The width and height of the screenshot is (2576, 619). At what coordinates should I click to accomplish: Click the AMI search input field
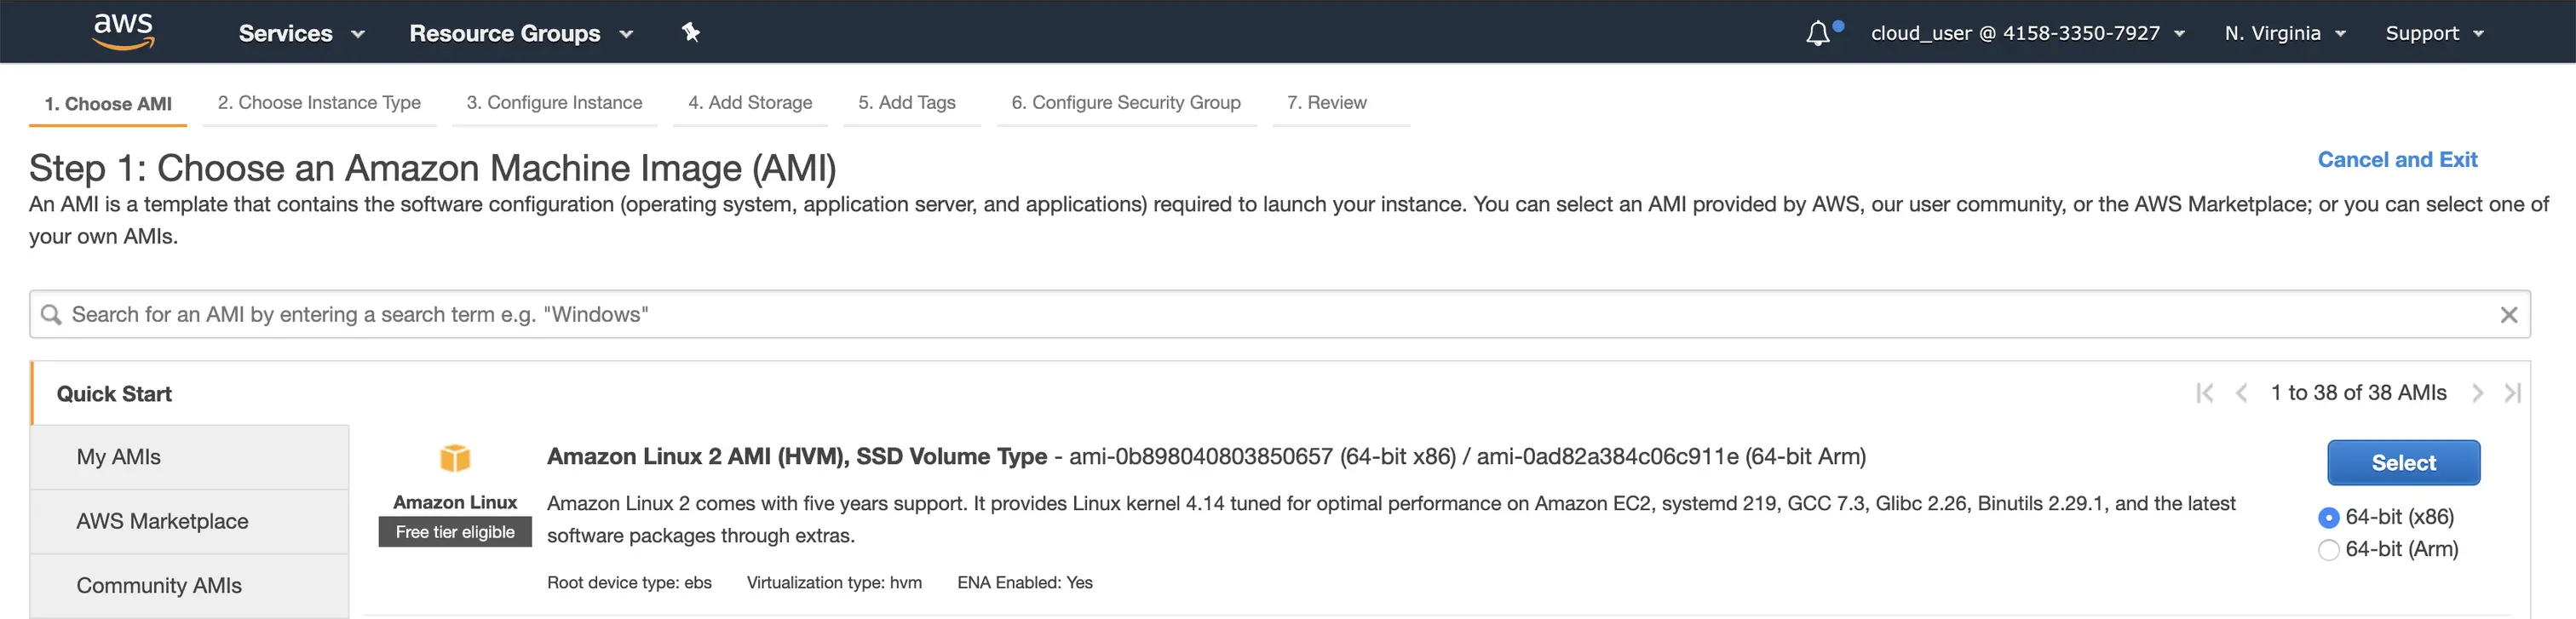tap(1270, 315)
